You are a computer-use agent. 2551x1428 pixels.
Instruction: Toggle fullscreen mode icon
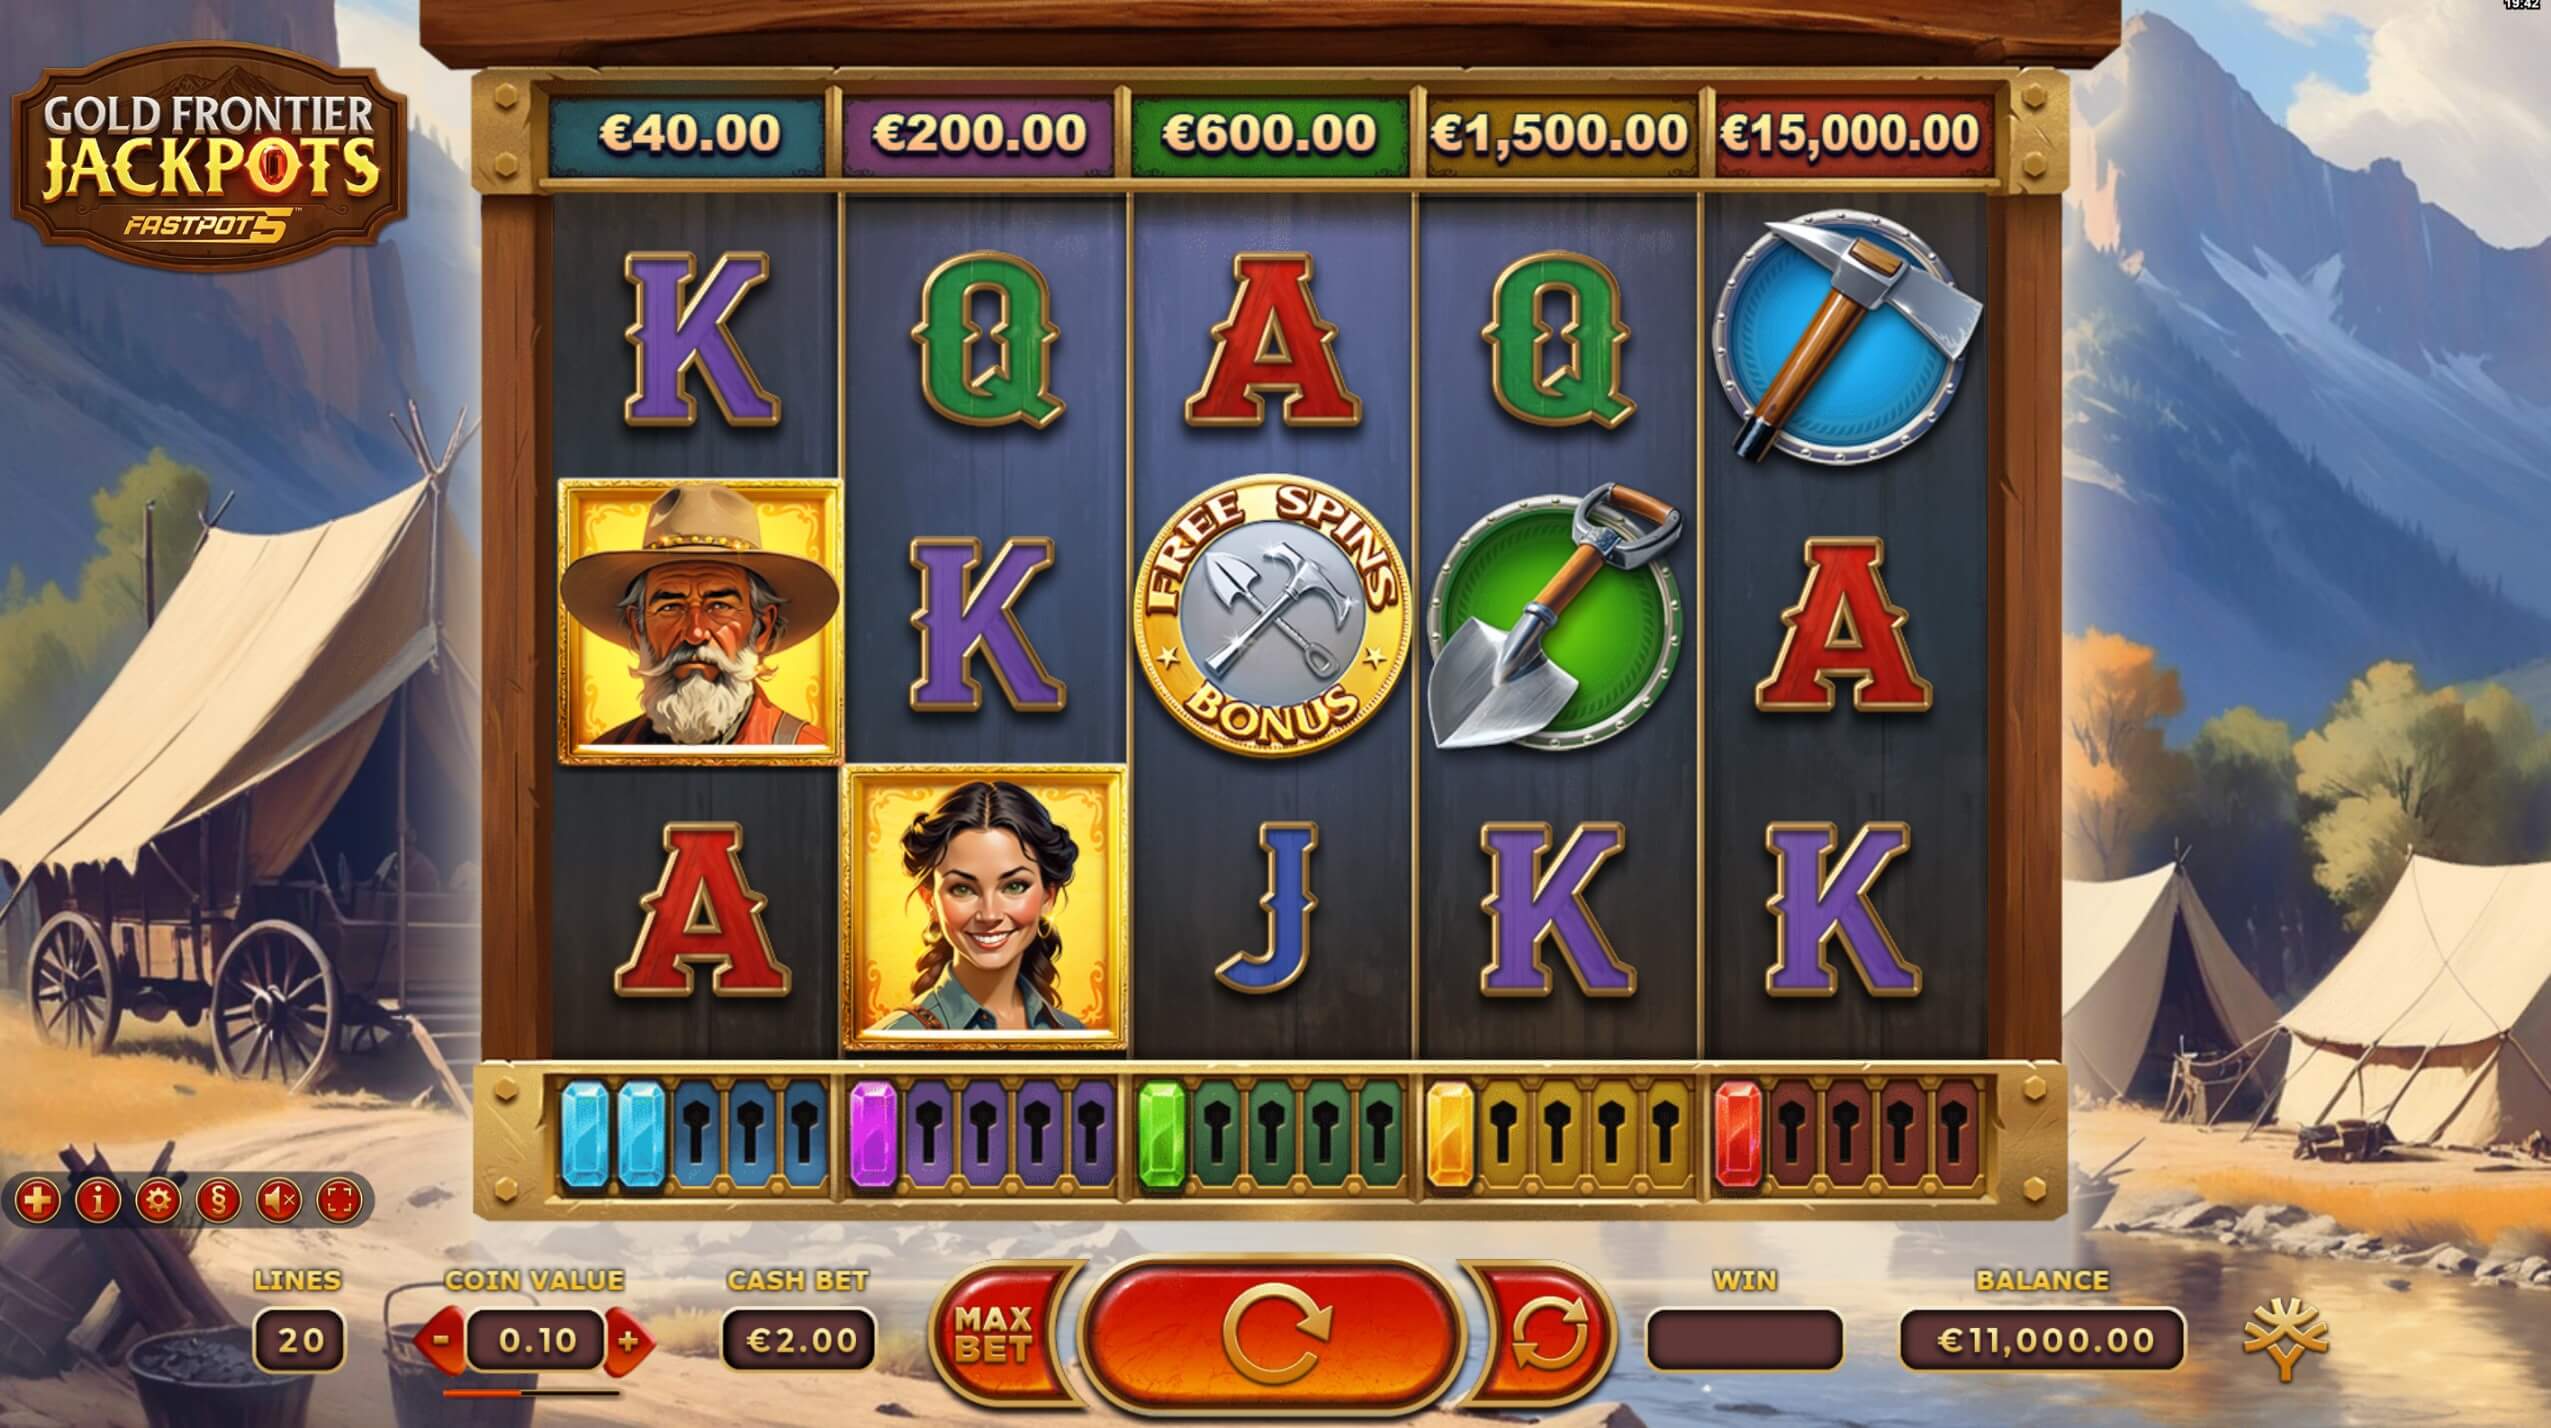(338, 1199)
